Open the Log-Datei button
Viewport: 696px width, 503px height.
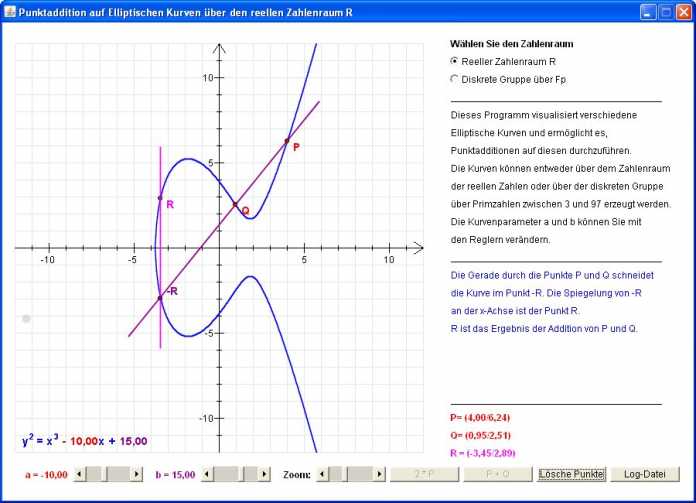coord(645,474)
